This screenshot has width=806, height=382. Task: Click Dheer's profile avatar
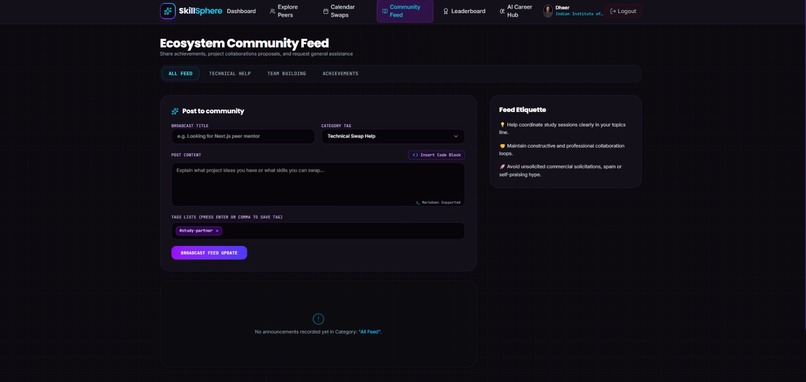click(x=548, y=11)
